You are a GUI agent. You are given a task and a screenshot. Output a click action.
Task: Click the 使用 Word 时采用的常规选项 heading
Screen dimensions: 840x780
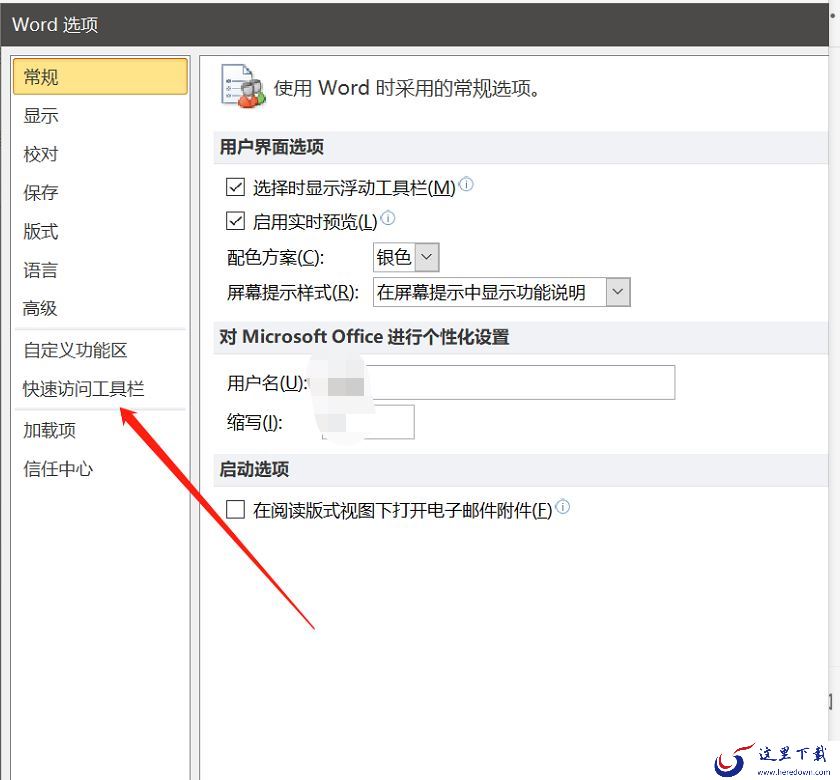[407, 88]
